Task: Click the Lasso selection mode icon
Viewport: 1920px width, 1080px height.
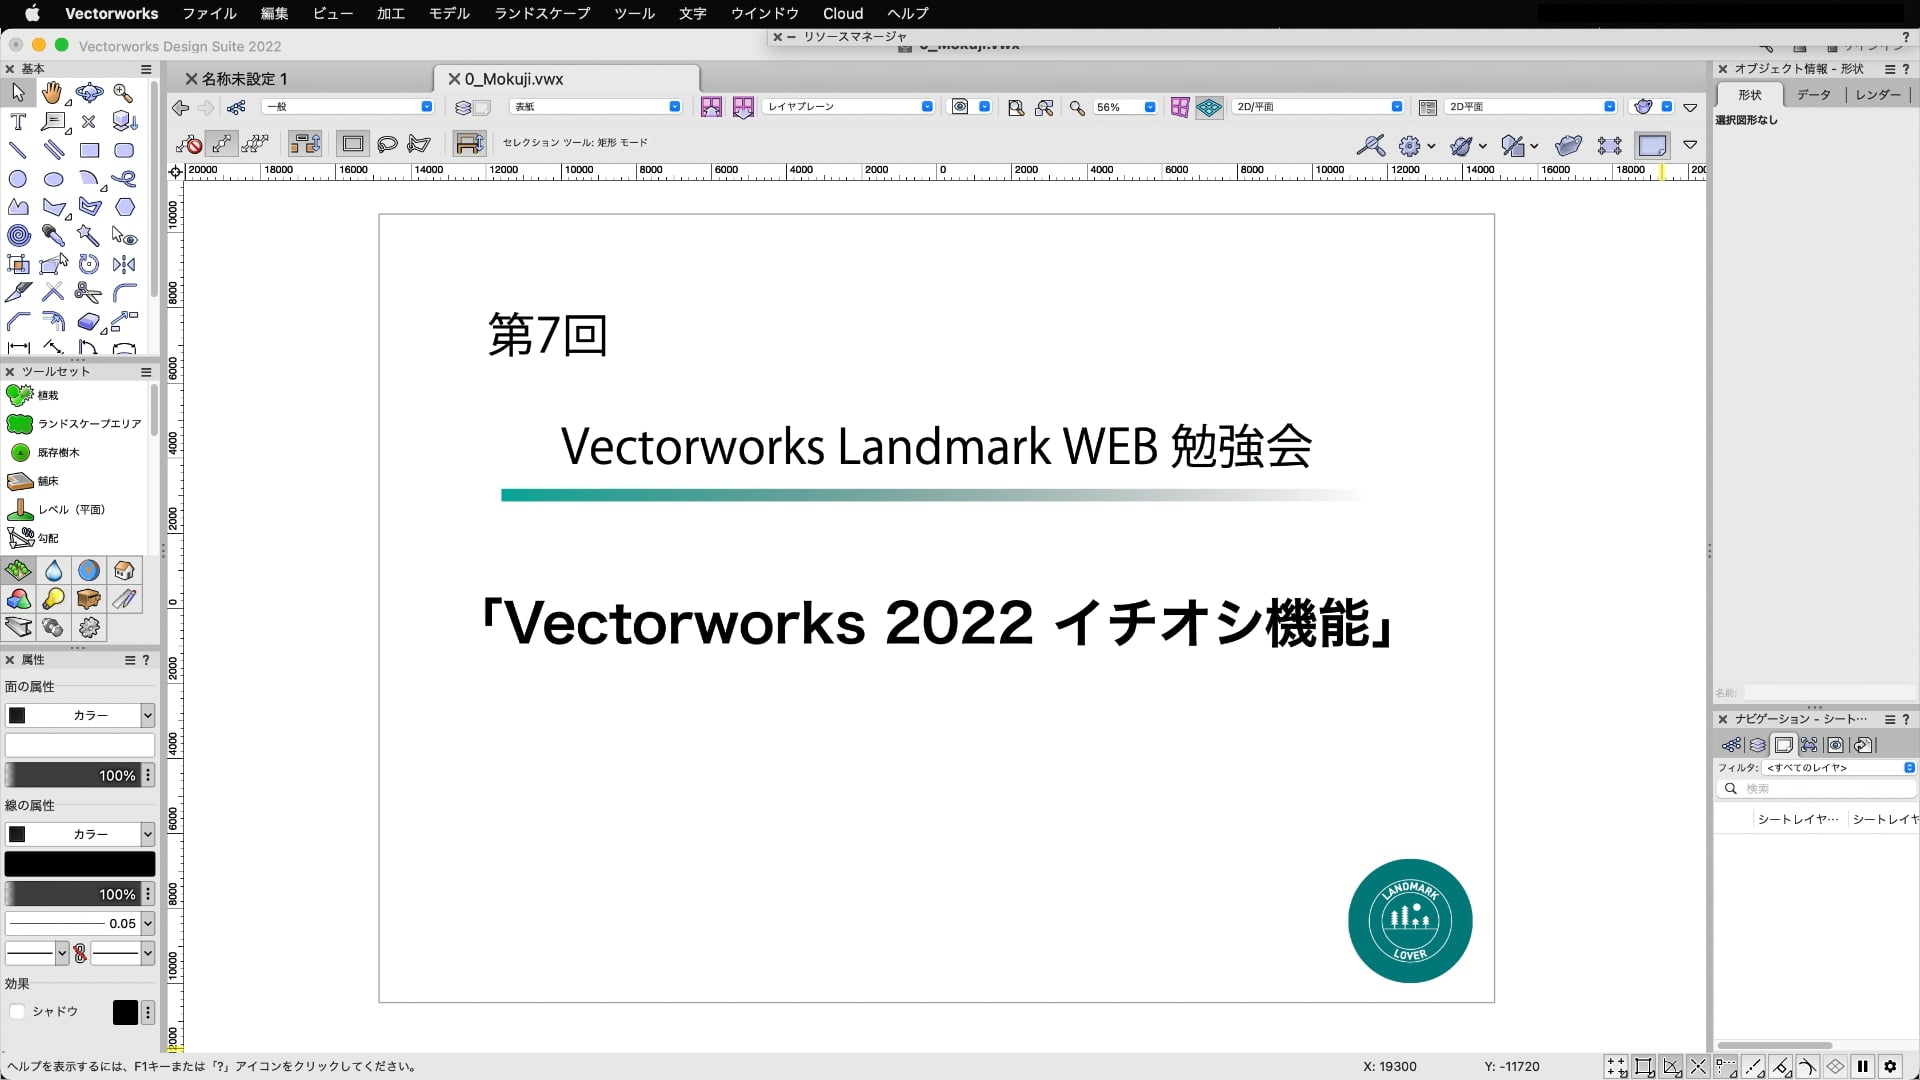Action: (x=387, y=144)
